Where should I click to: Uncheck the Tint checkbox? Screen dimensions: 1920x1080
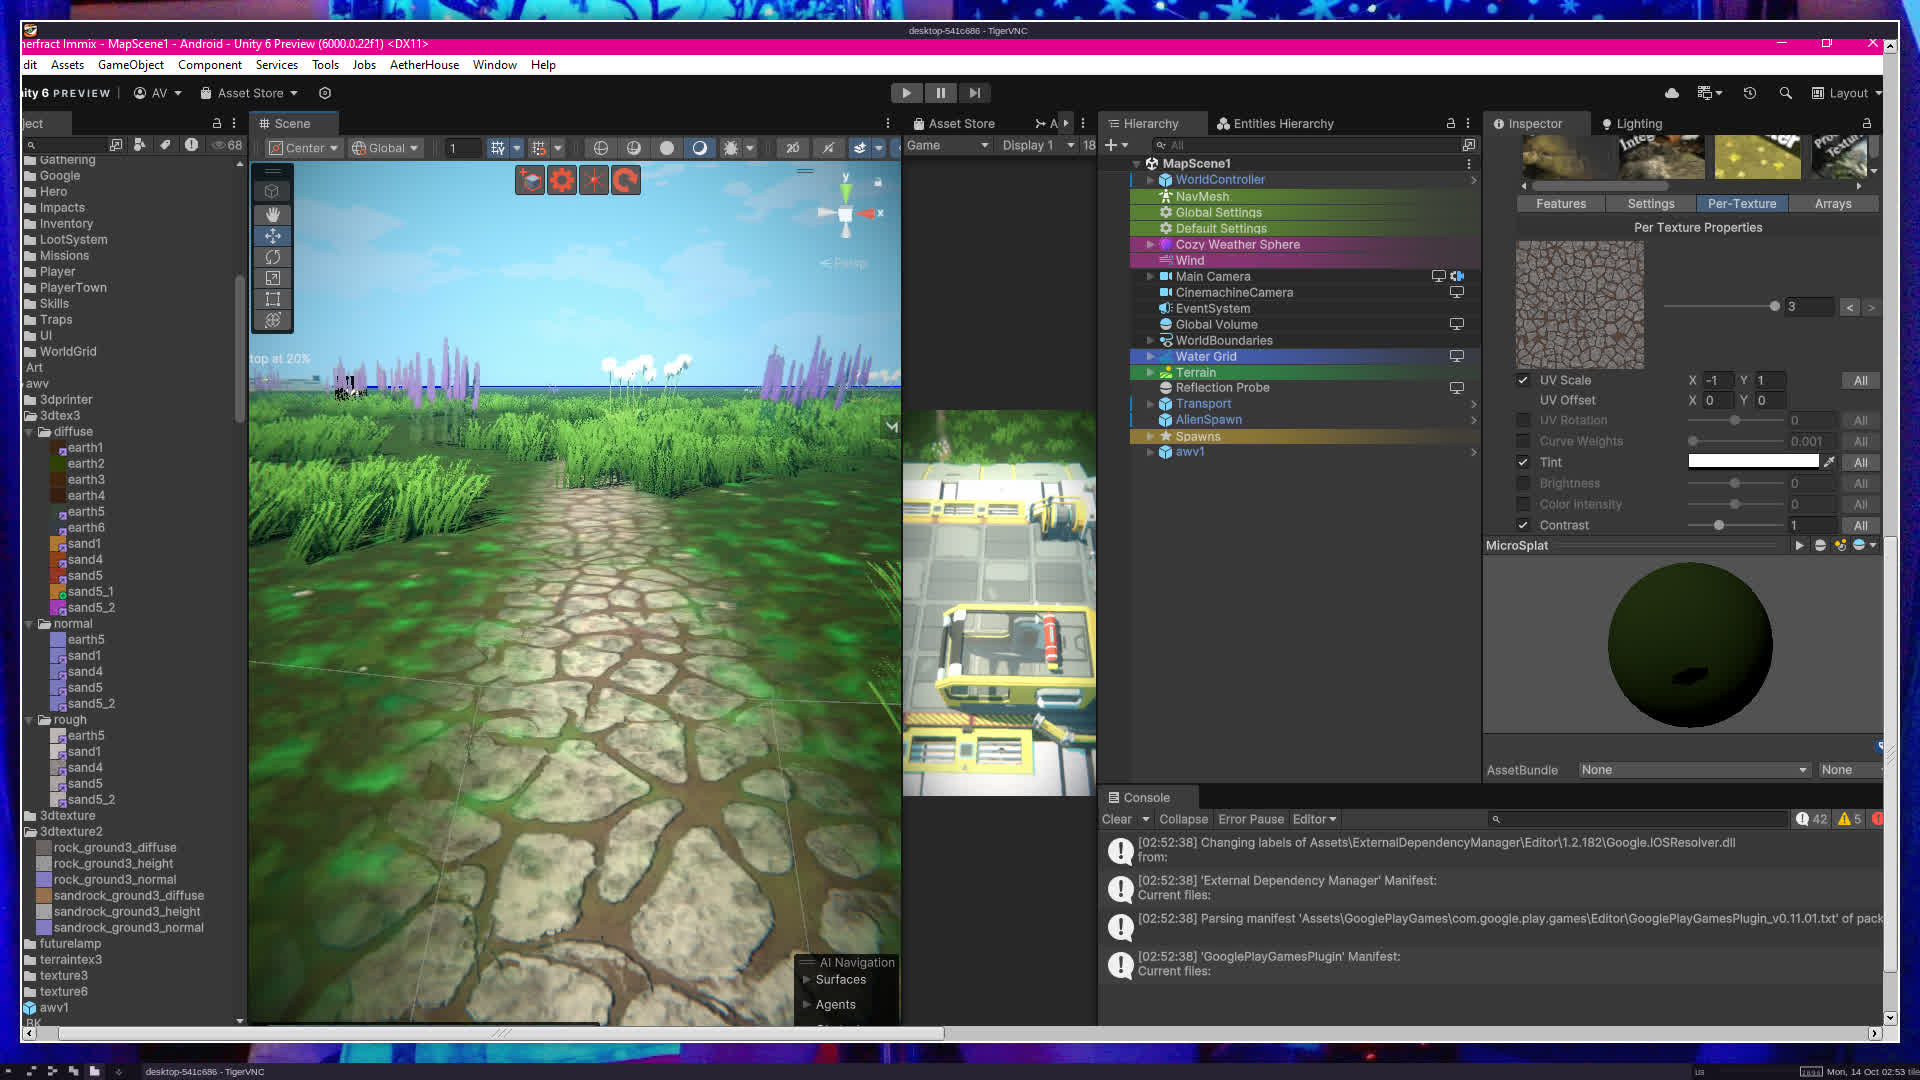(1523, 463)
